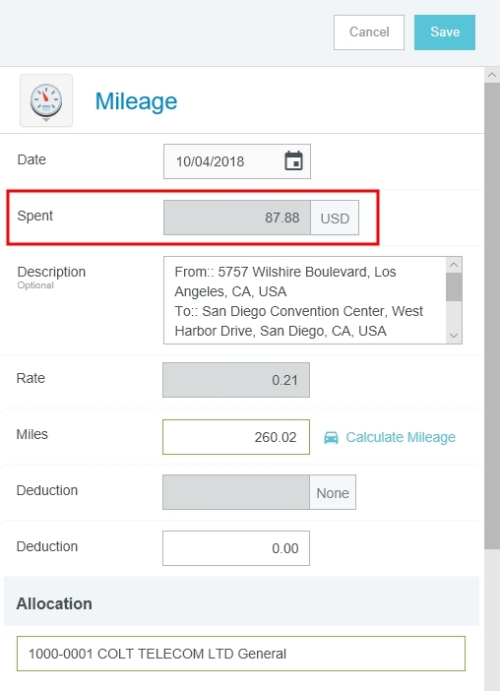Expand the expense category arrow under the icon
This screenshot has height=691, width=500.
click(x=46, y=120)
